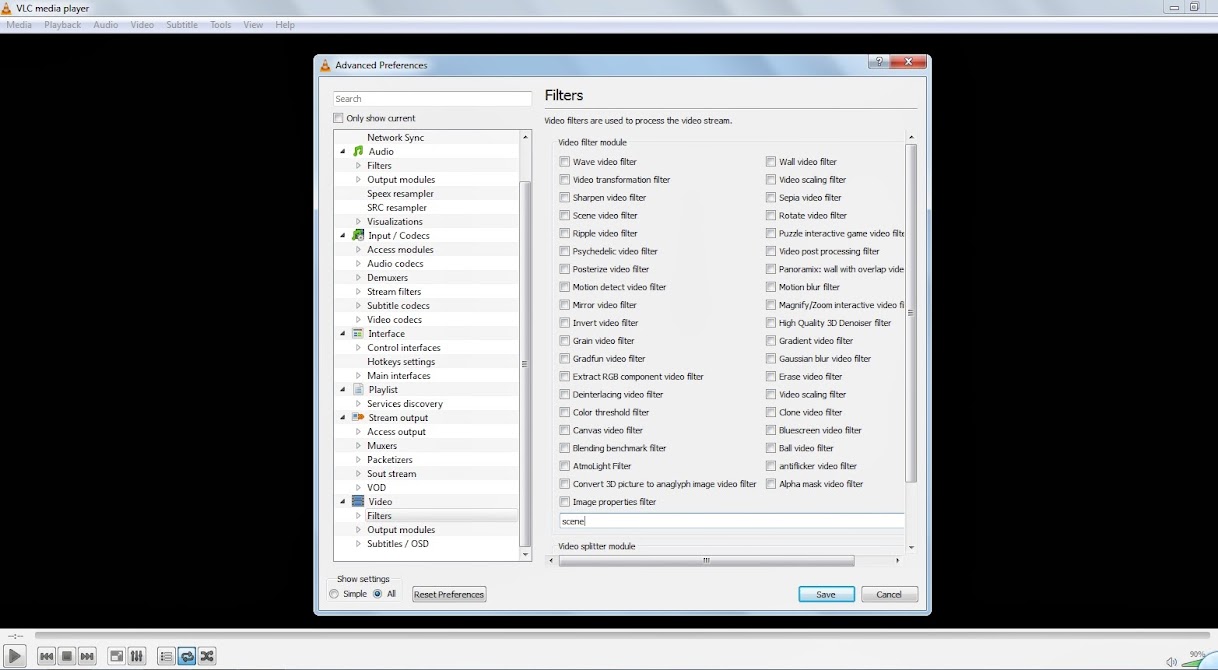Check the Rotate video filter box
Image resolution: width=1218 pixels, height=670 pixels.
(x=771, y=216)
